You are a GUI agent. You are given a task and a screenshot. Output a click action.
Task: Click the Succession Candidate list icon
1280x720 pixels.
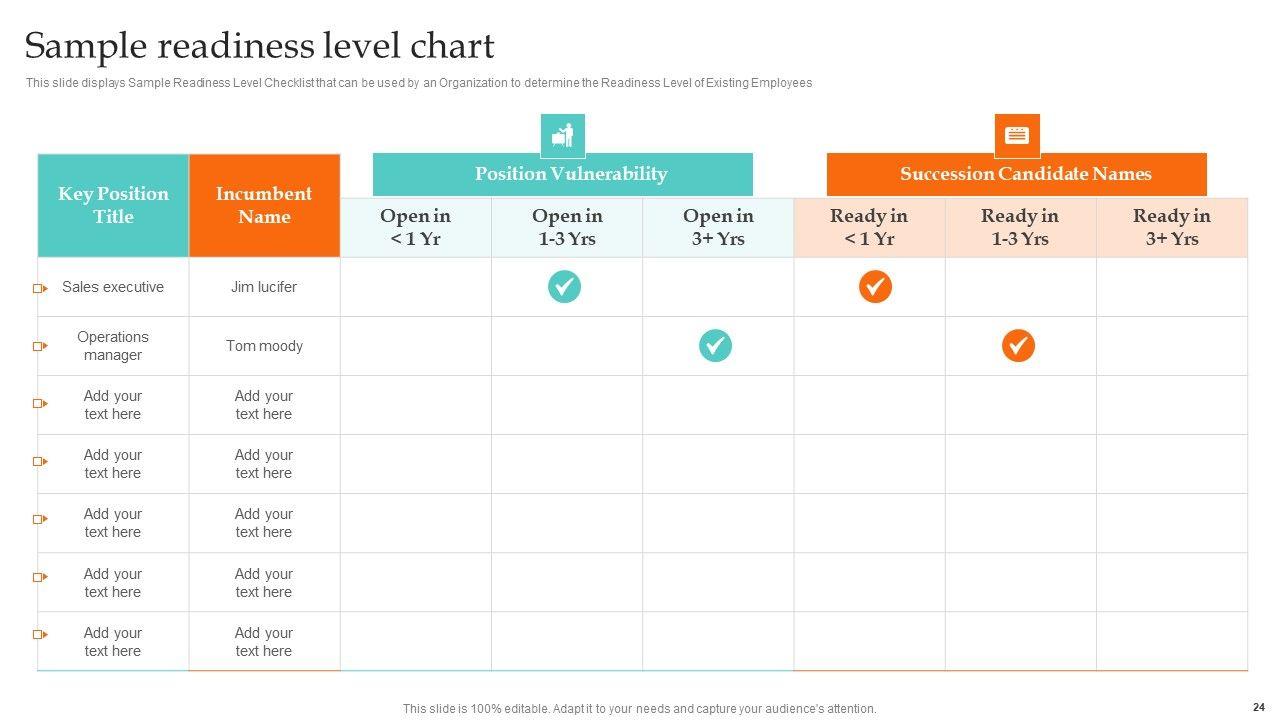[1017, 135]
